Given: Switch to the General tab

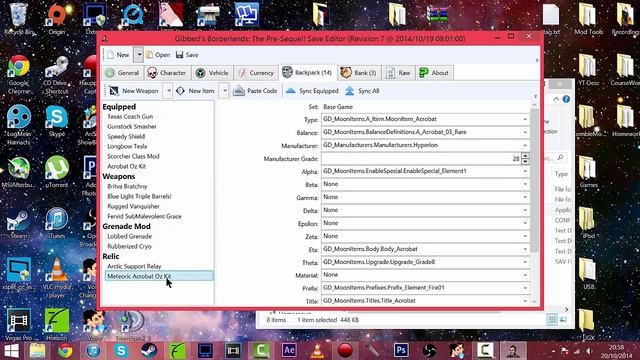Looking at the screenshot, I should click(122, 73).
